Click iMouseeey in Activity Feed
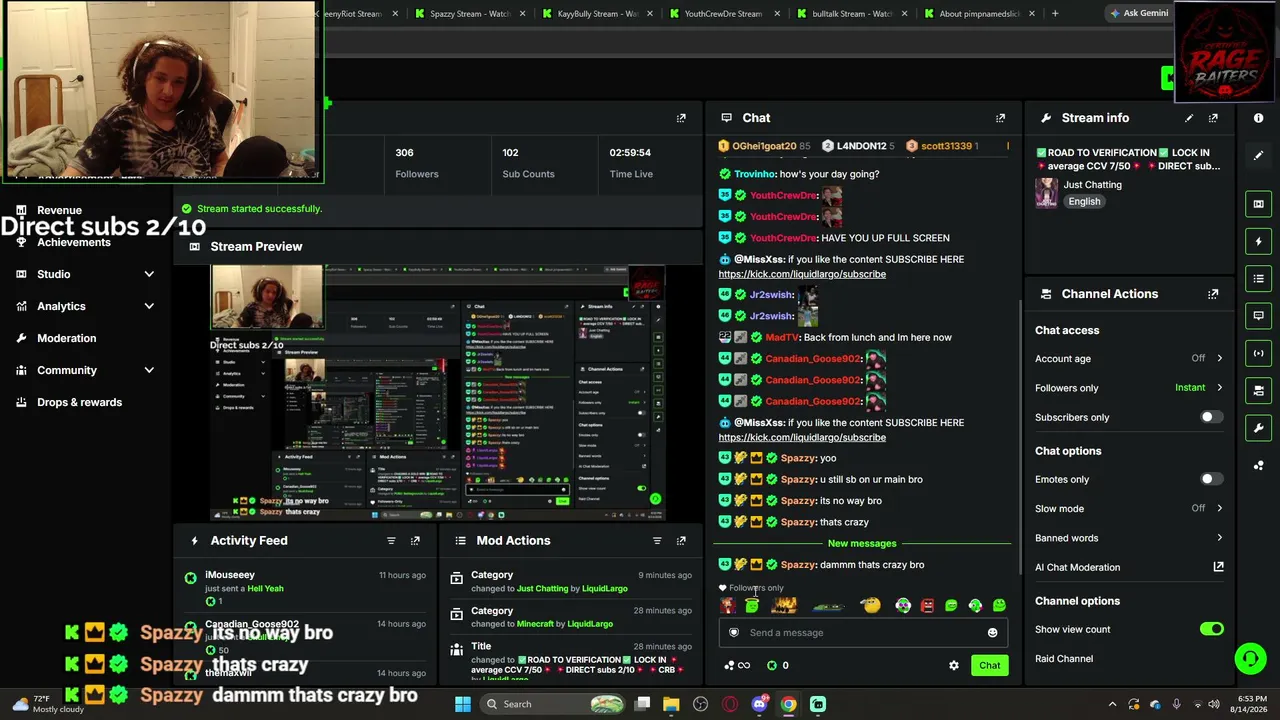The width and height of the screenshot is (1280, 720). [230, 575]
